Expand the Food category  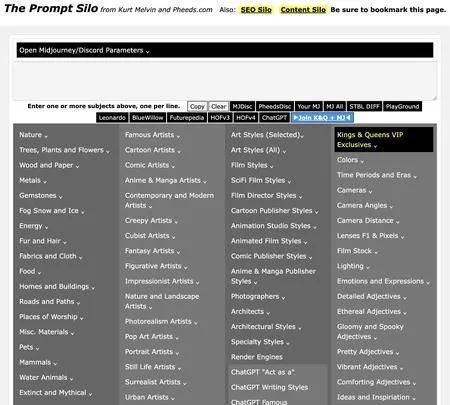pos(30,271)
